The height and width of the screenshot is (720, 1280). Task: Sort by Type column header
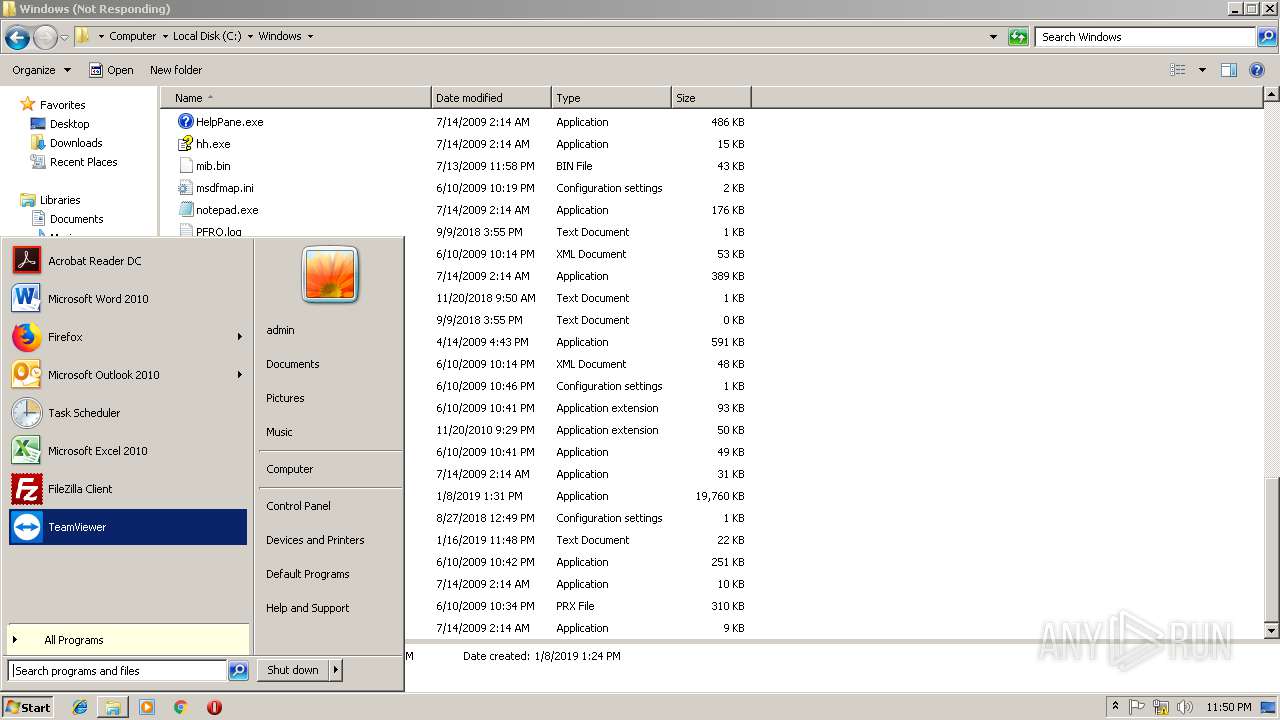click(x=611, y=98)
